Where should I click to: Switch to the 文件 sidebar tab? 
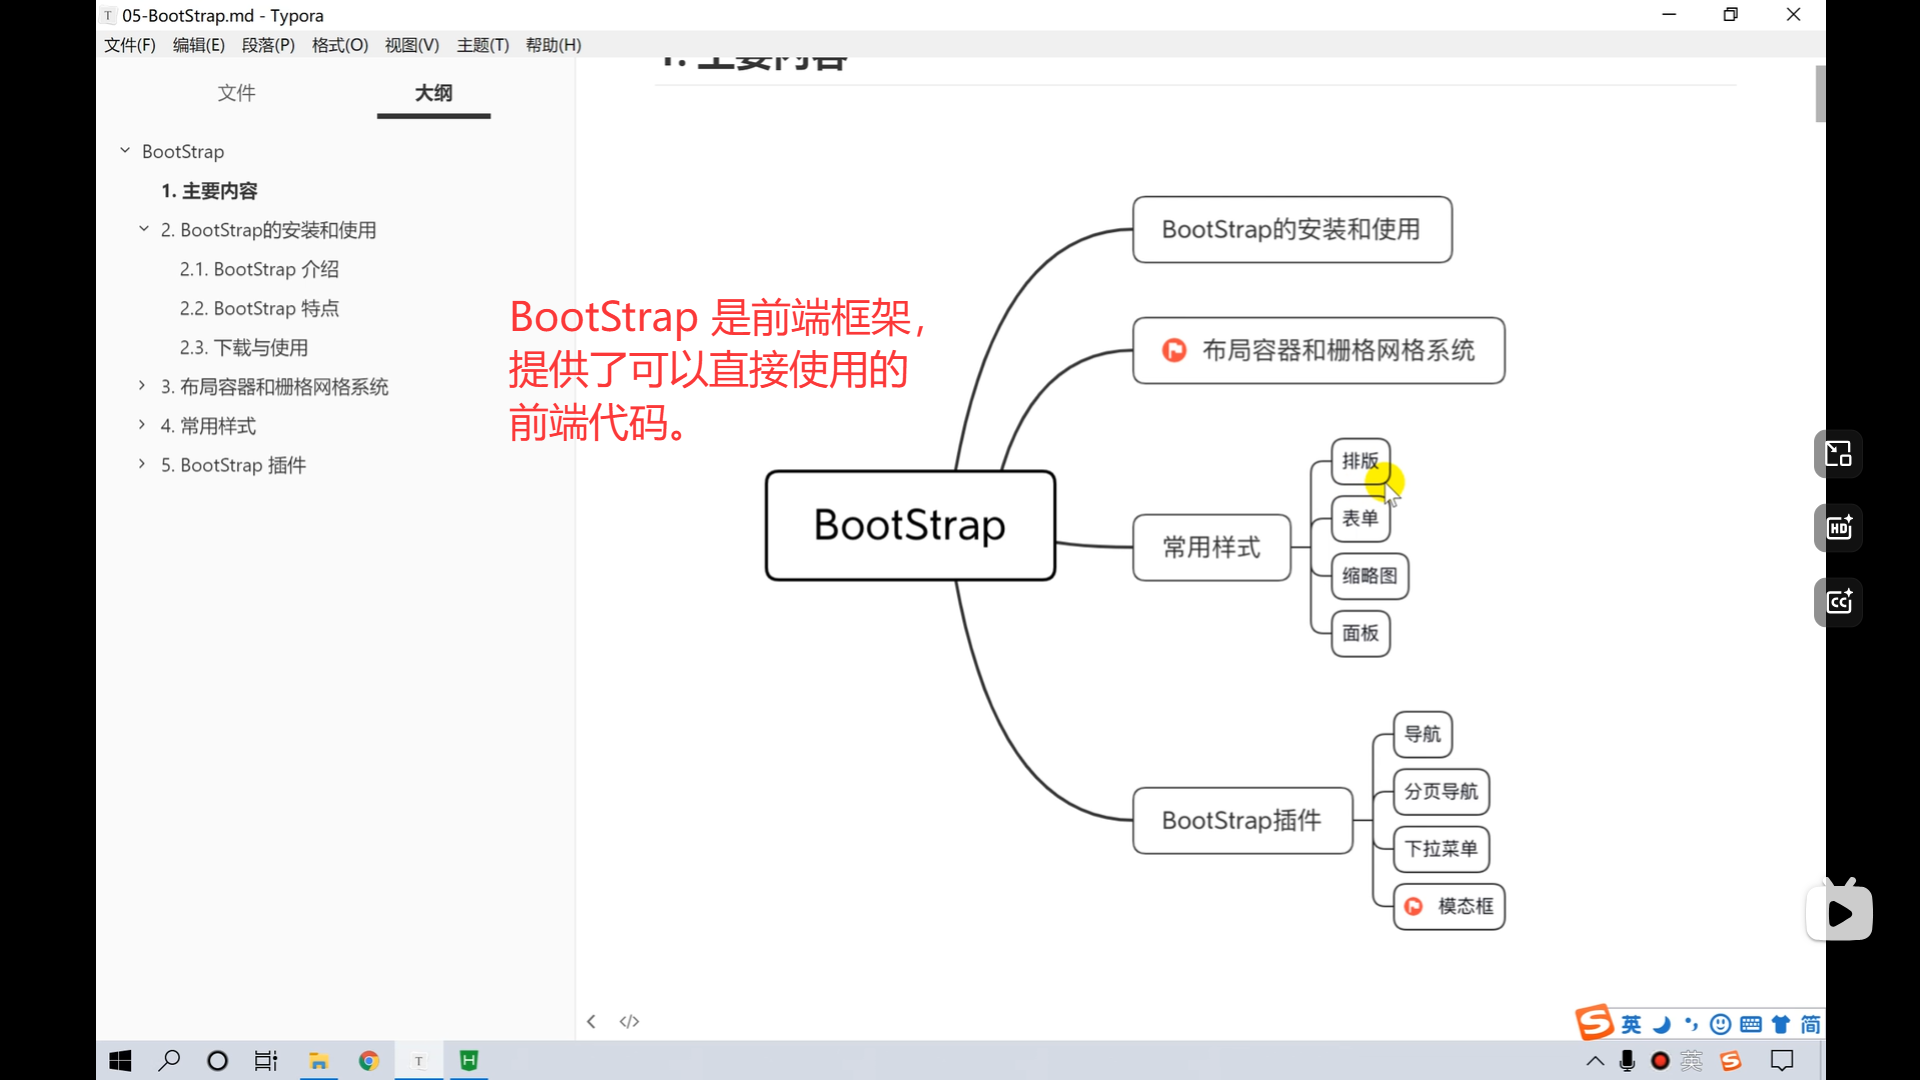236,93
